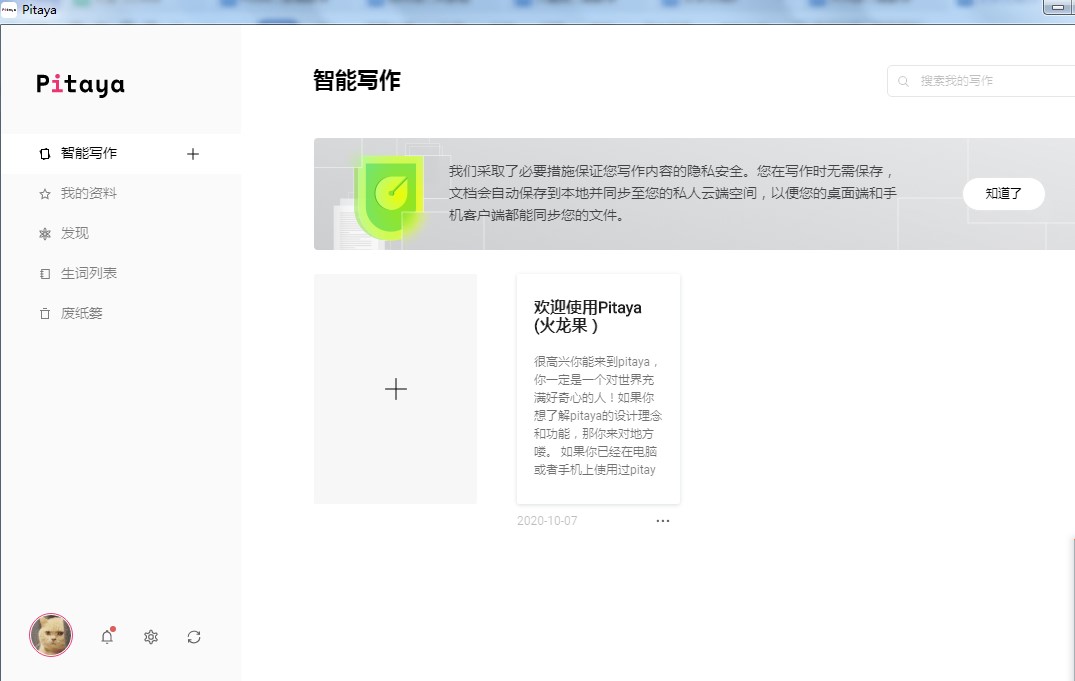Click the green shield privacy icon

click(389, 197)
